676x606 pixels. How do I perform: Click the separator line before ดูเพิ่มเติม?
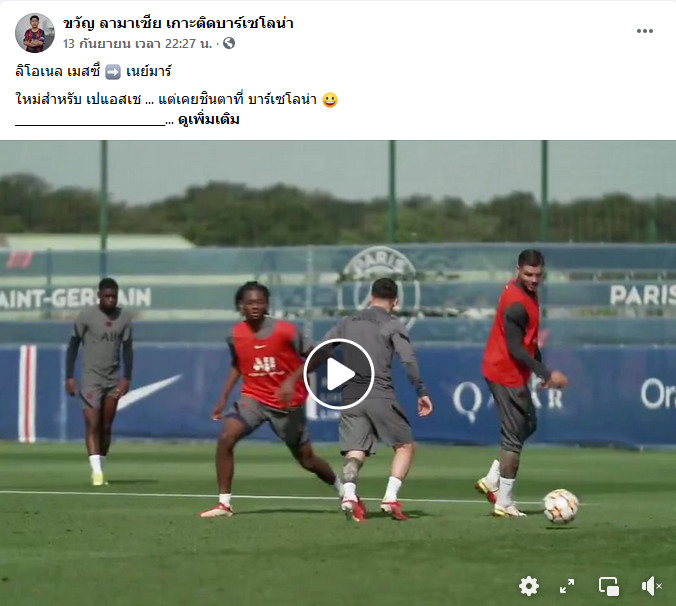90,125
